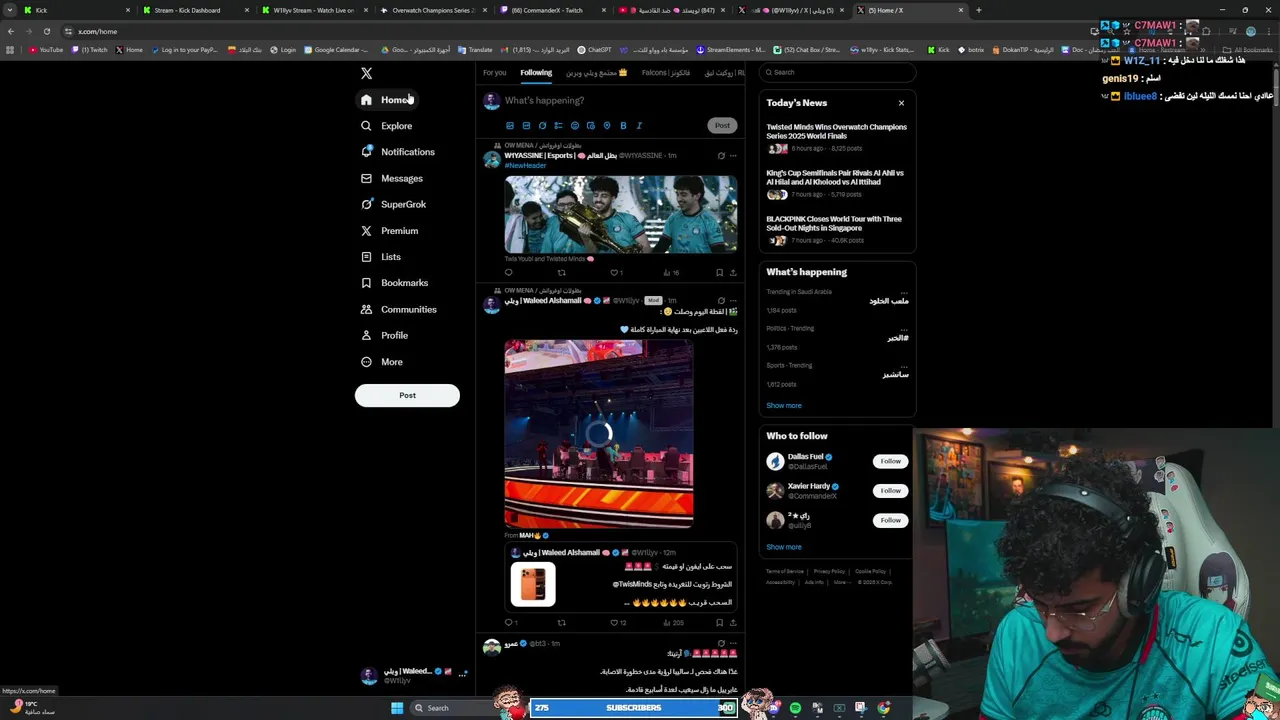Open the ChatGPT bookmark in the bookmarks bar
The image size is (1280, 720).
click(x=594, y=49)
